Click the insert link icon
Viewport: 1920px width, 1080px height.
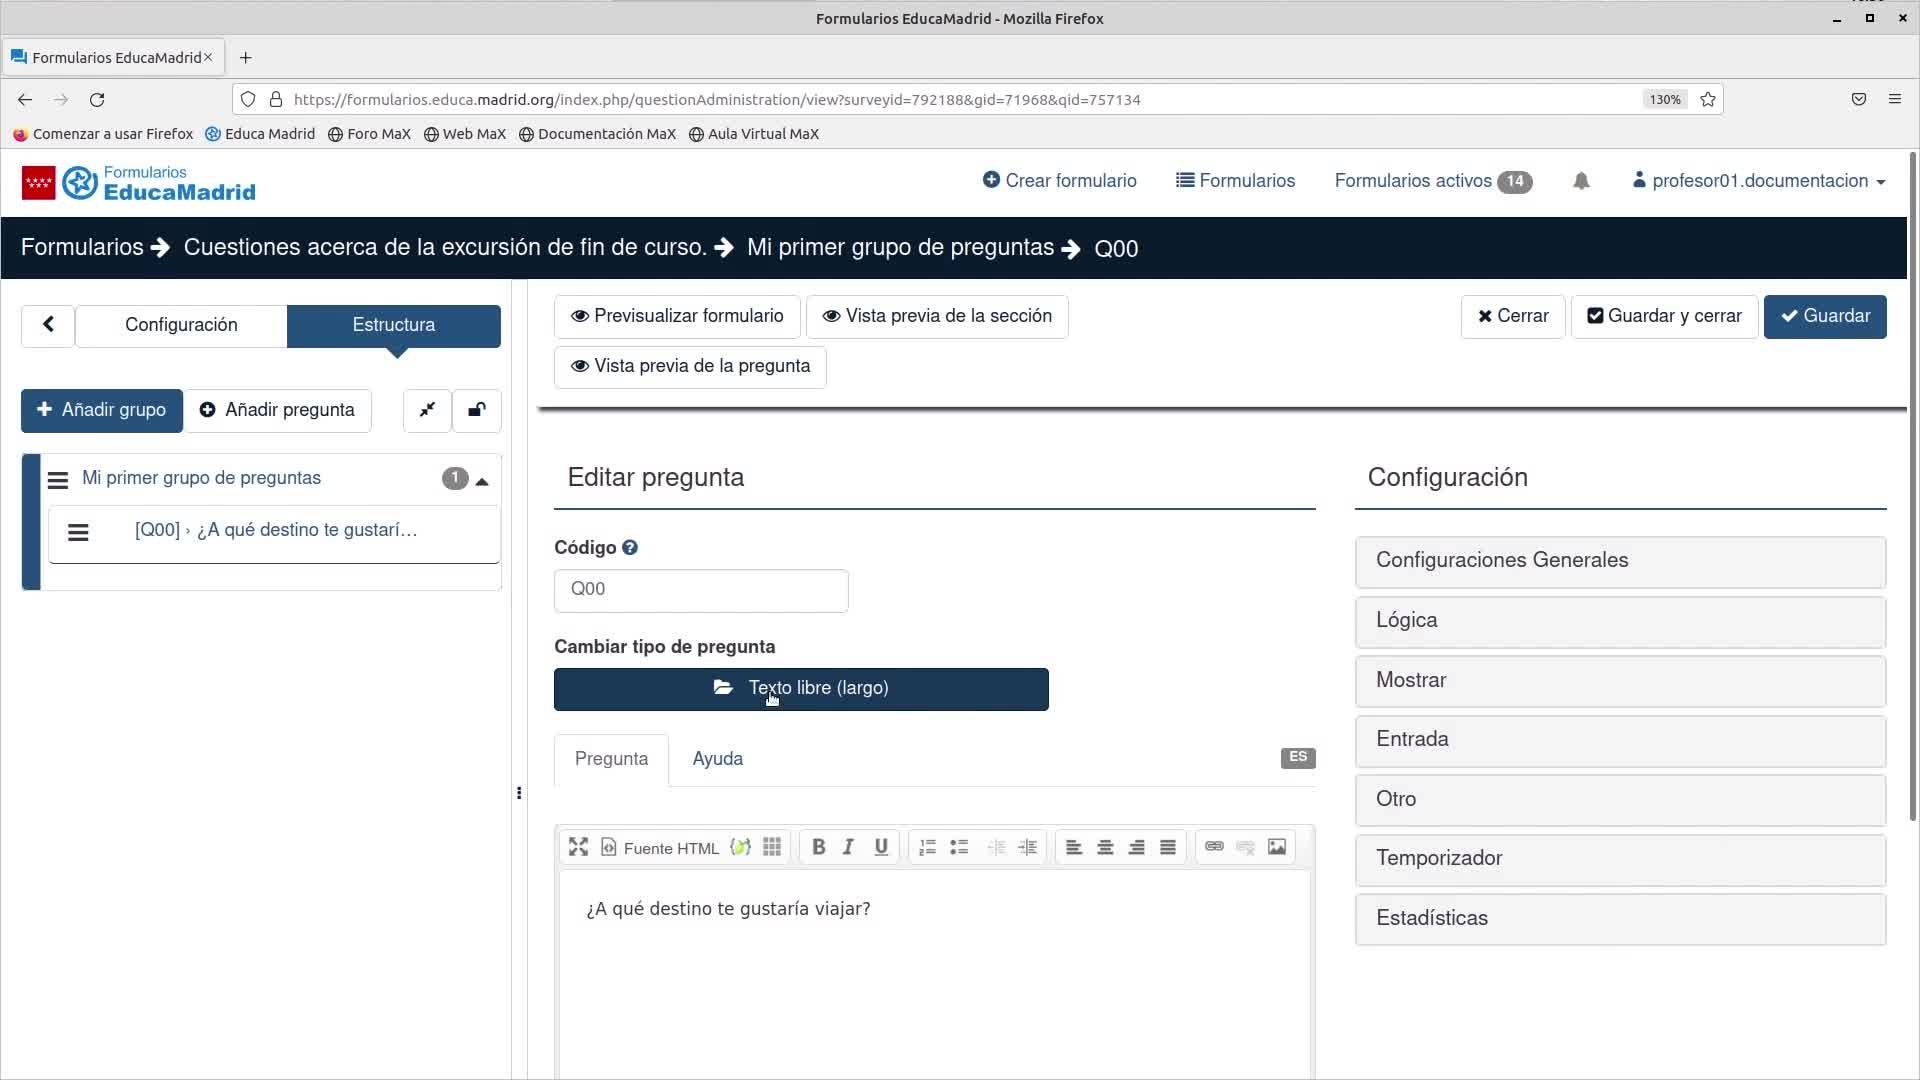(x=1214, y=847)
